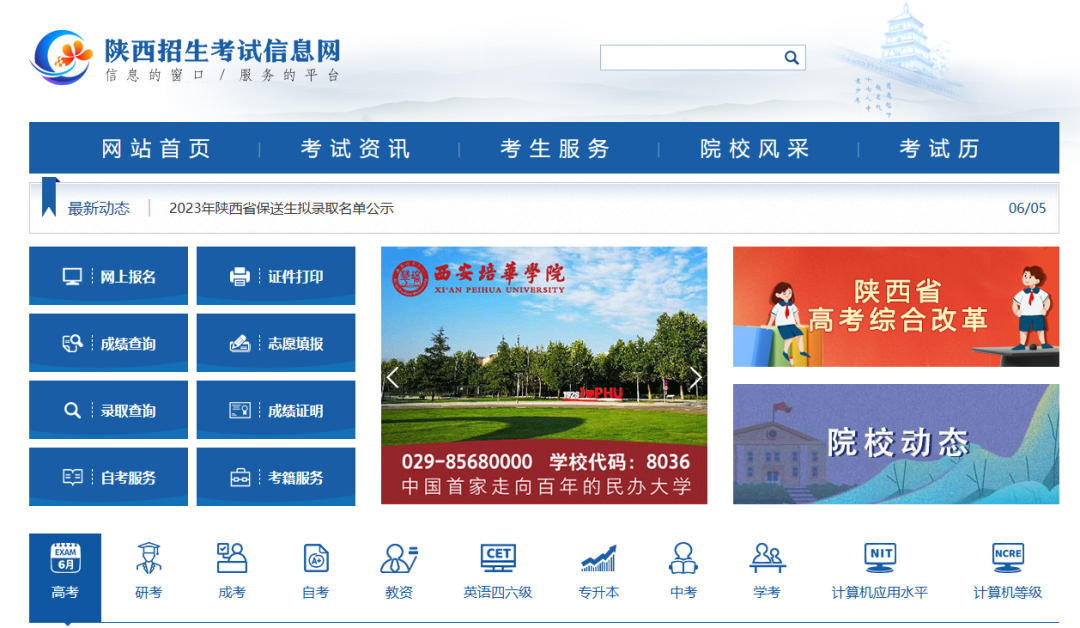Click the 自考服务 self-study exam icon

pos(108,476)
